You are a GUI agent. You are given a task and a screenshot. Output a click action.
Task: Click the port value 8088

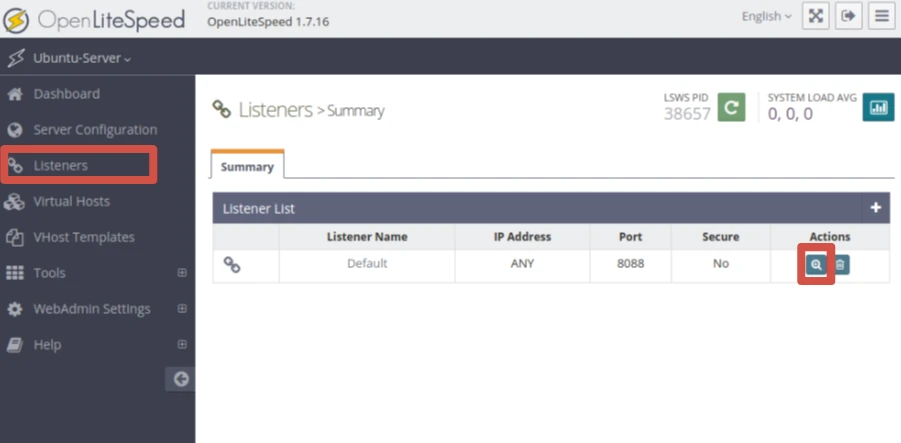pyautogui.click(x=631, y=264)
